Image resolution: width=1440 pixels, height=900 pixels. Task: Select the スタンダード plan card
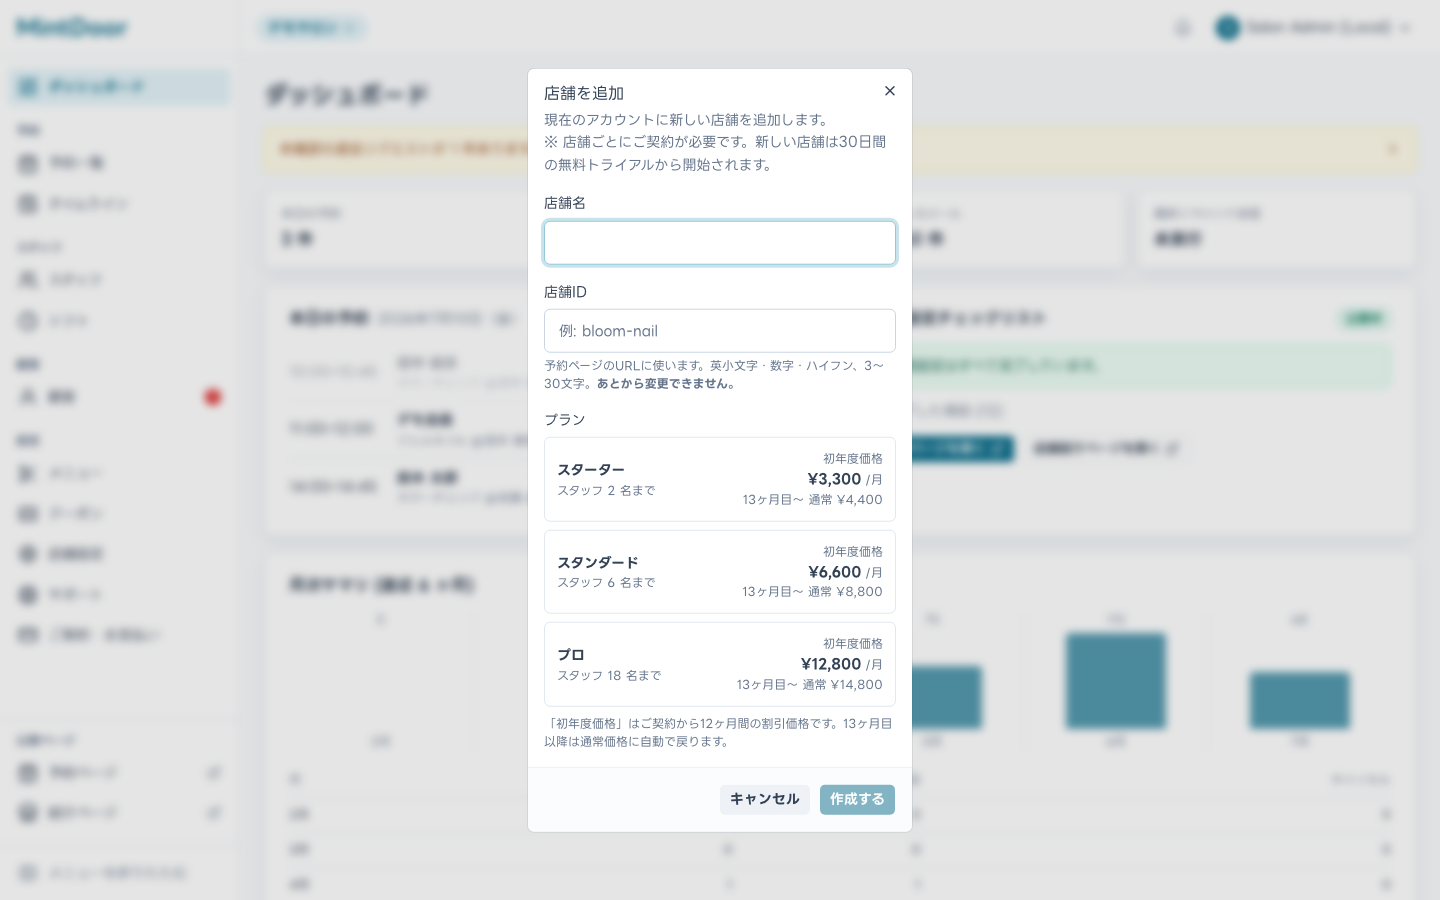pyautogui.click(x=720, y=572)
